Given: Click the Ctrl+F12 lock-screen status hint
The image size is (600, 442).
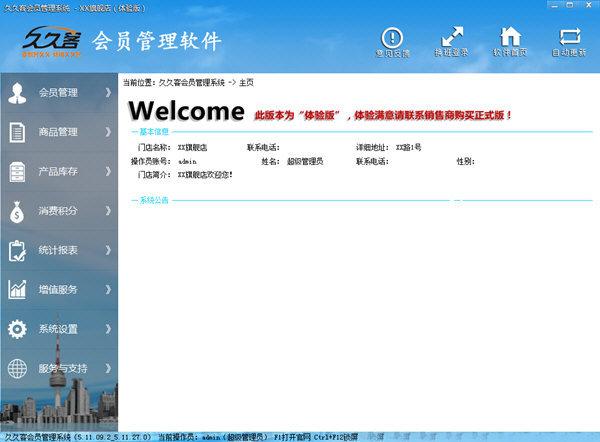Looking at the screenshot, I should coord(336,437).
